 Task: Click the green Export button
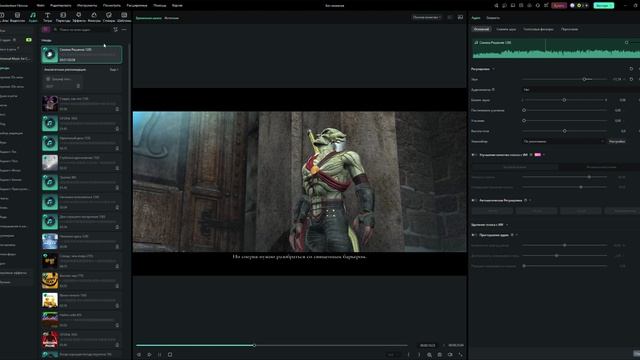[604, 5]
